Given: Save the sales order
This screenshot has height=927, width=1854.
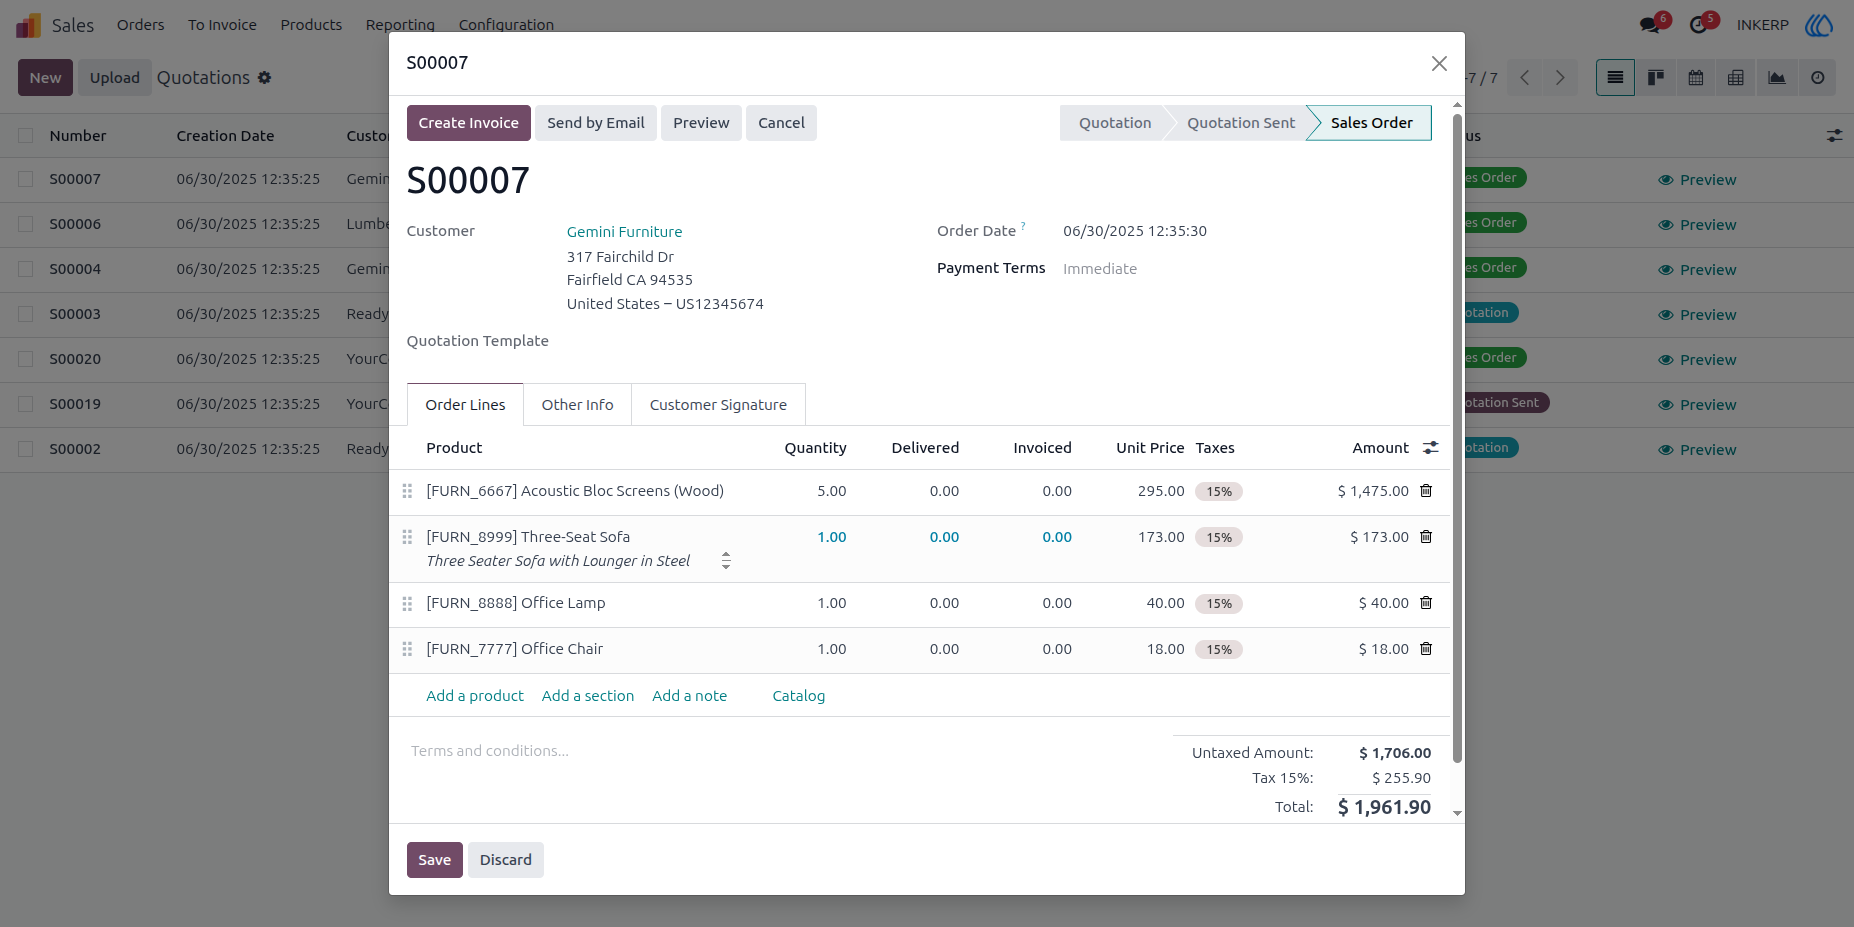Looking at the screenshot, I should 435,860.
